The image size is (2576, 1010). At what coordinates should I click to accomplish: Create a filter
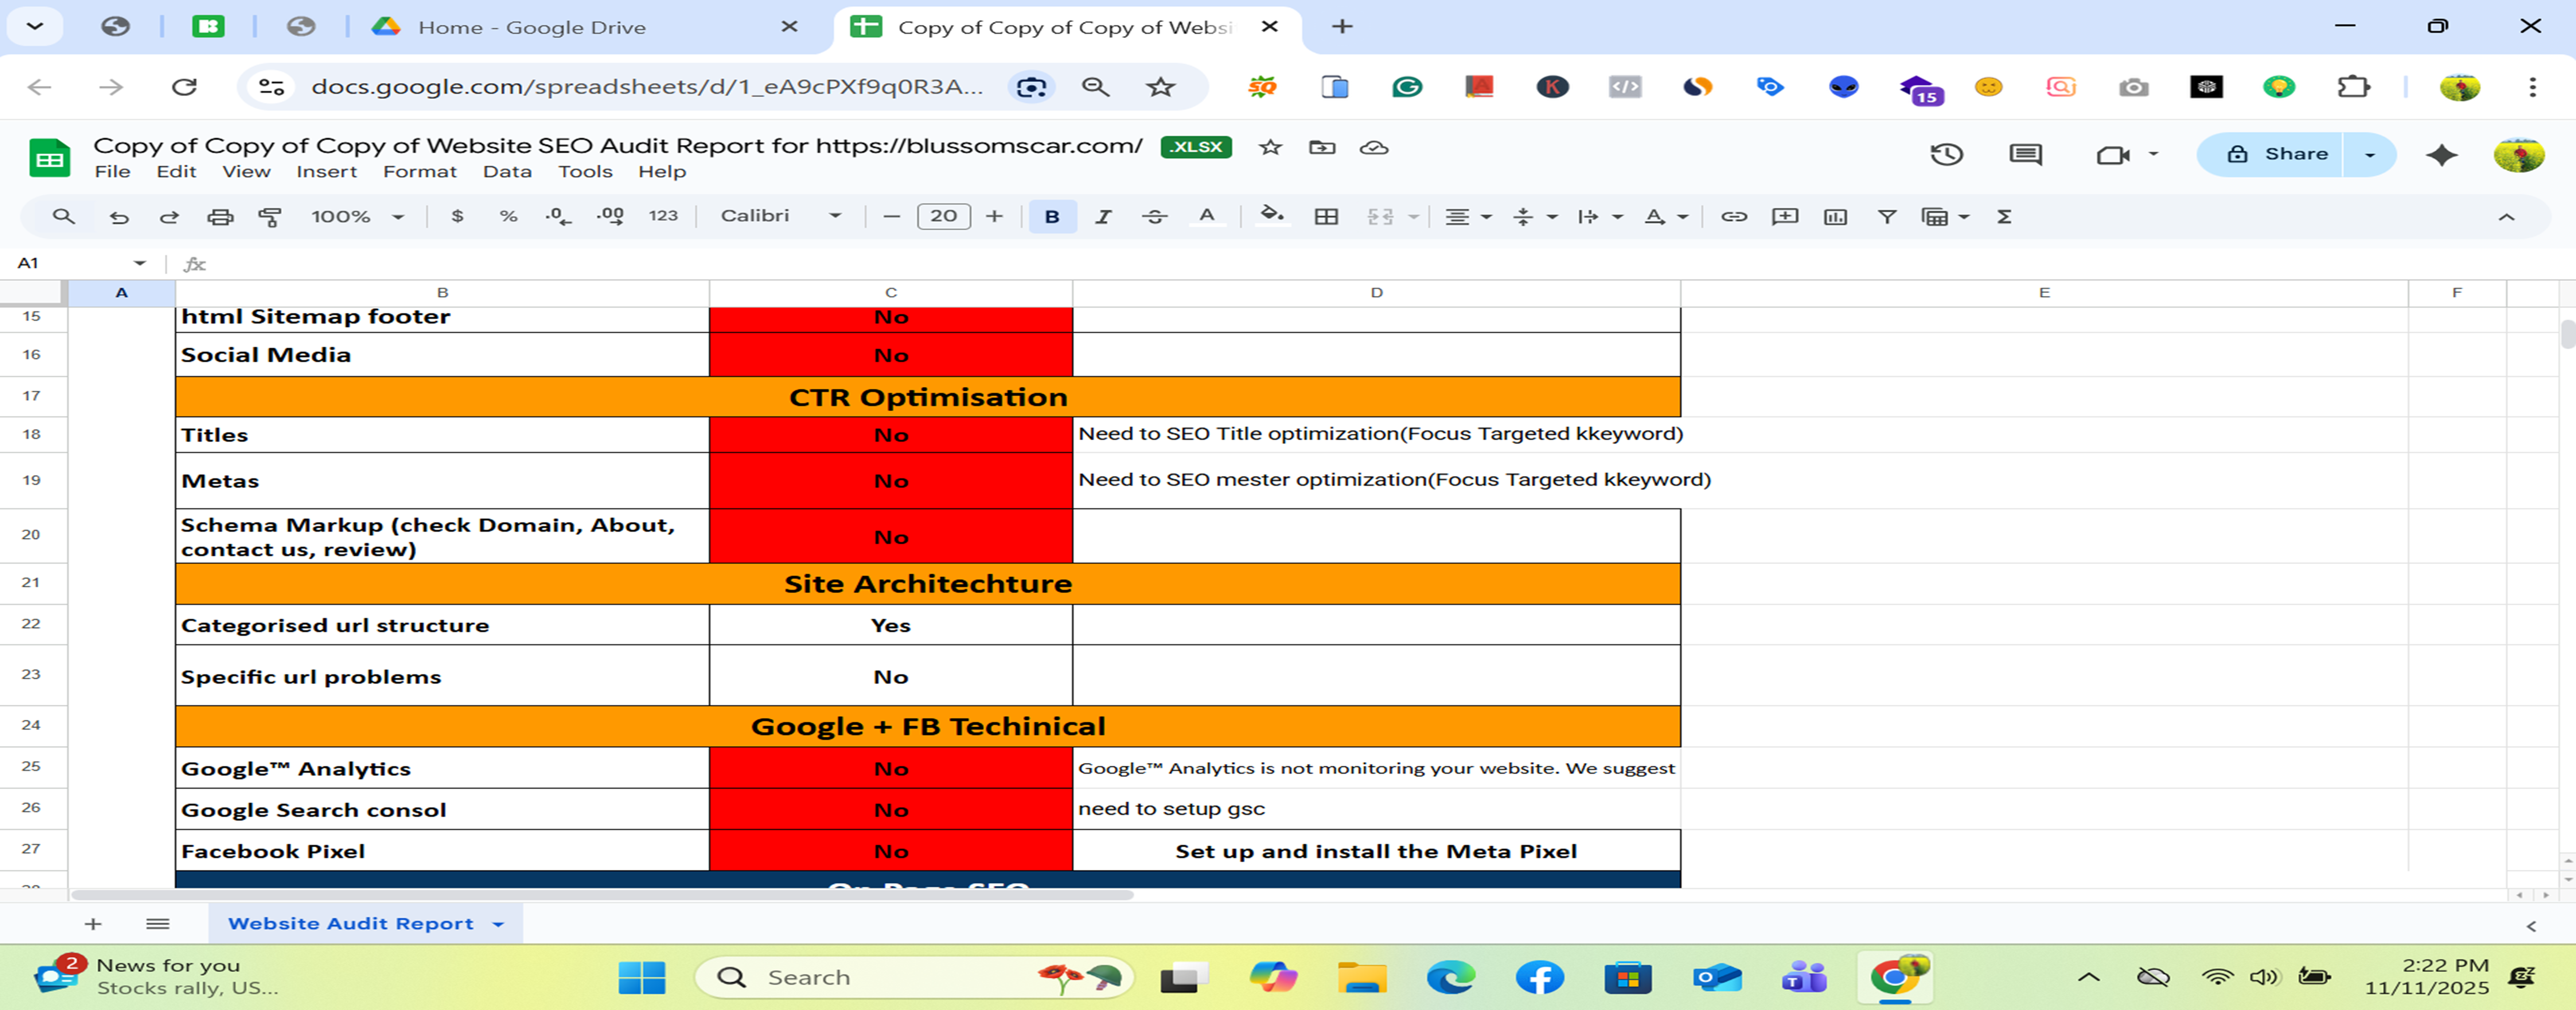[x=1887, y=216]
